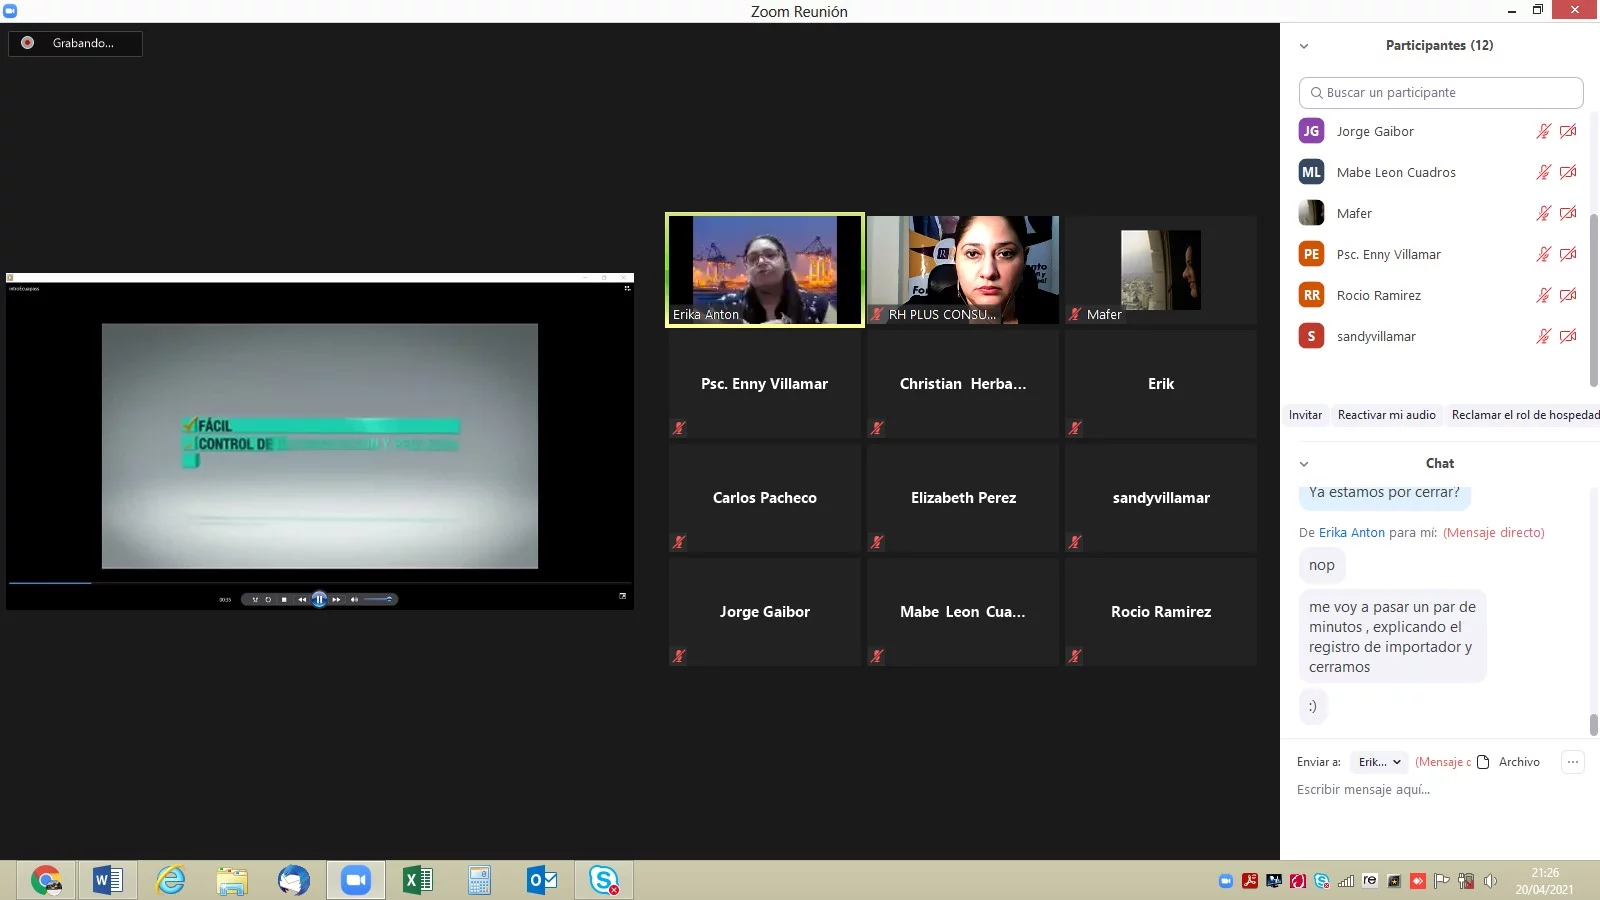Click the Invitar button
This screenshot has height=900, width=1600.
coord(1305,415)
